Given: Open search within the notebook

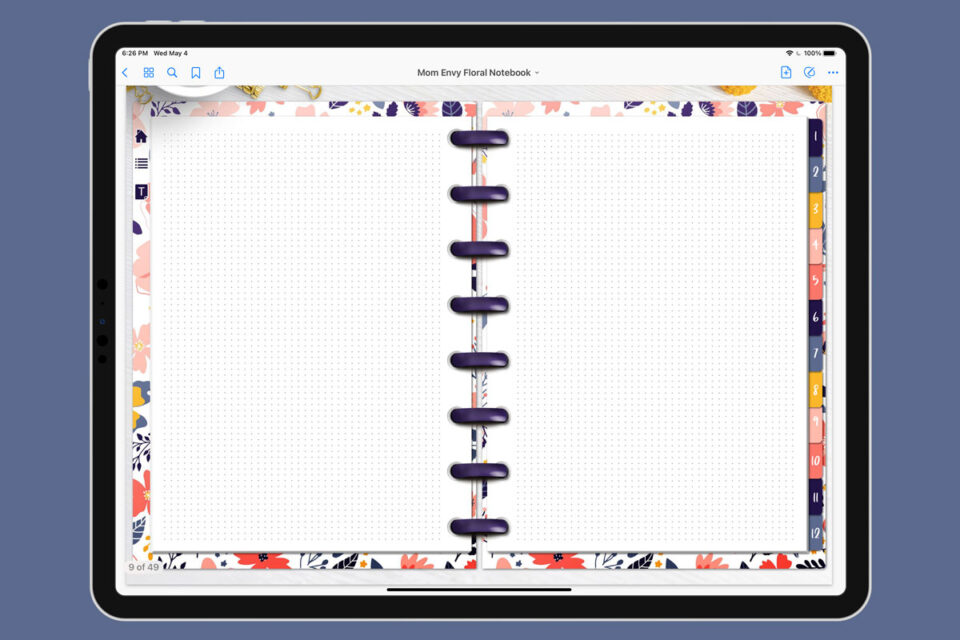Looking at the screenshot, I should (x=172, y=72).
